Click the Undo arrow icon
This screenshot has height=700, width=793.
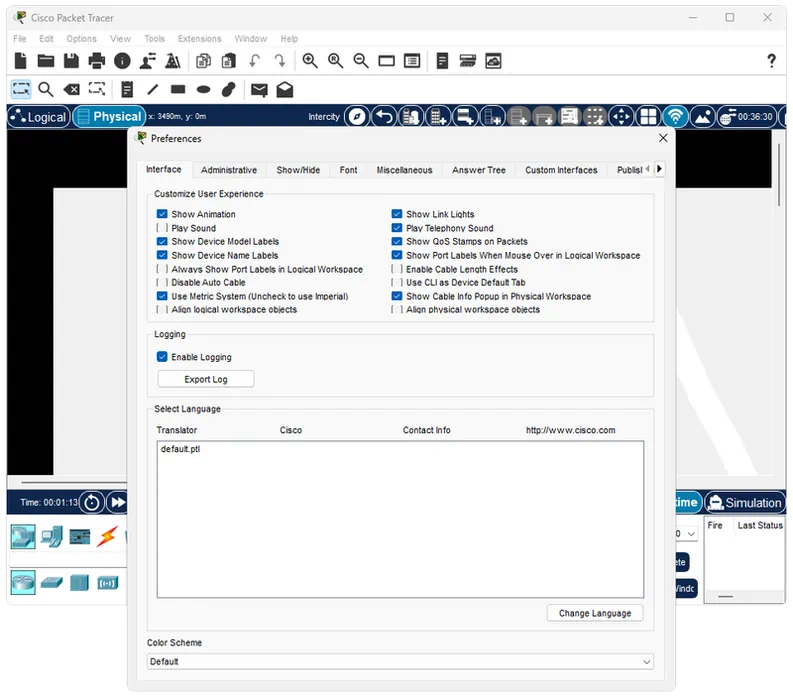pos(254,61)
